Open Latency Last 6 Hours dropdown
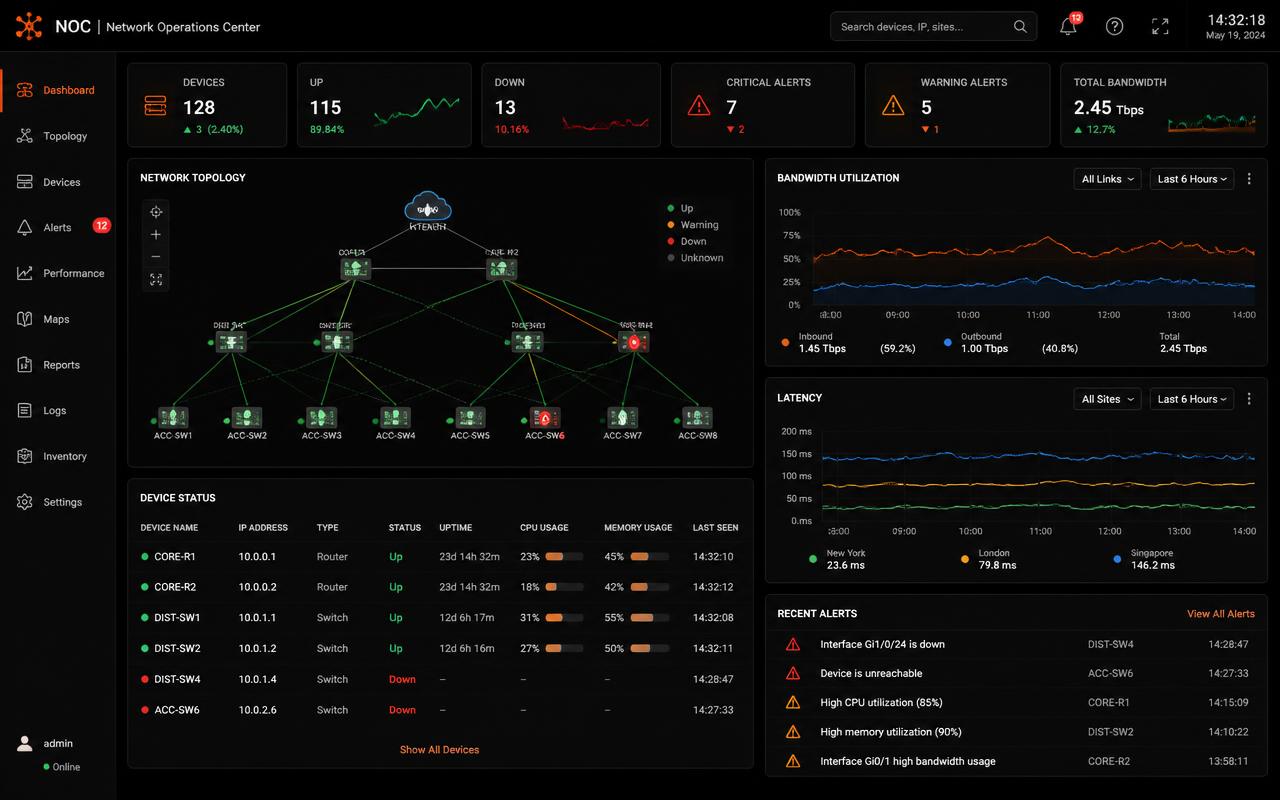The image size is (1280, 800). coord(1192,399)
